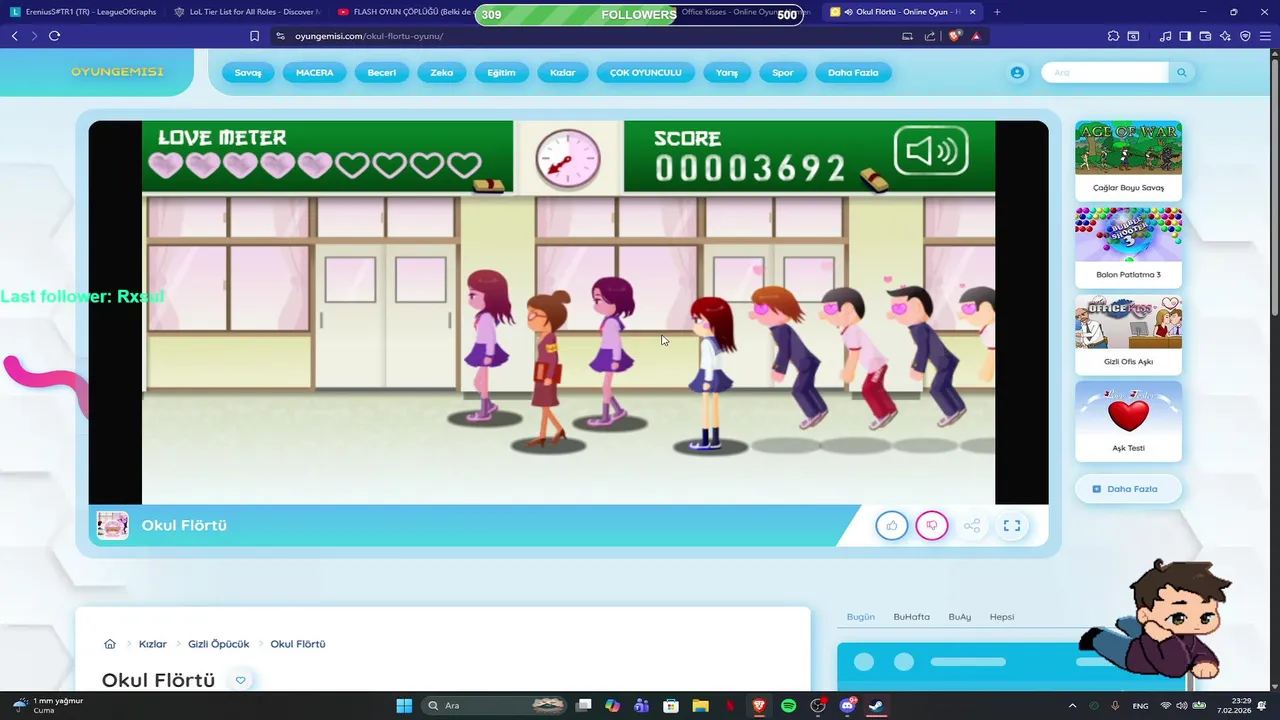Open user account profile icon
1280x720 pixels.
[1017, 73]
